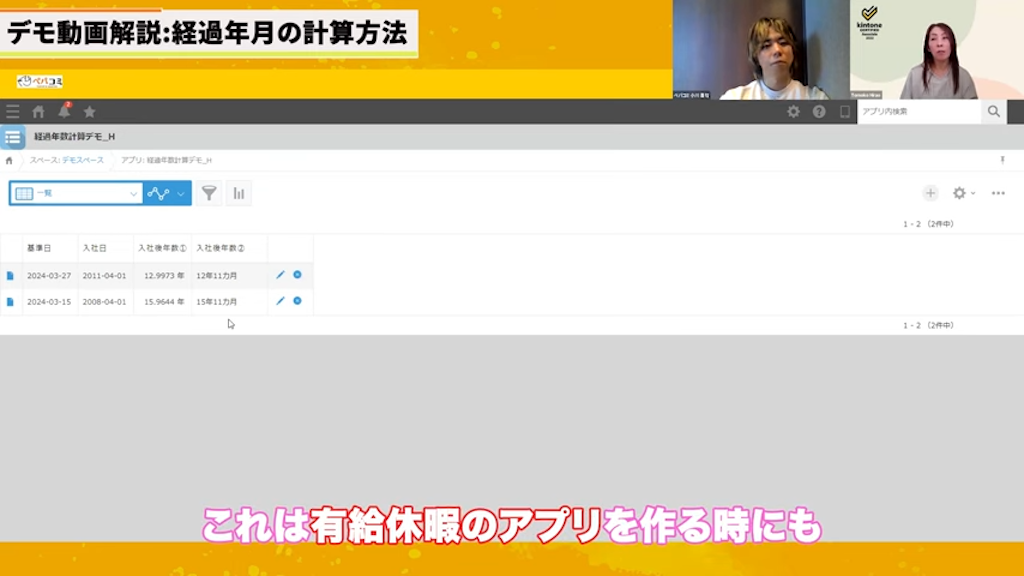Open notifications bell with badge

(64, 111)
